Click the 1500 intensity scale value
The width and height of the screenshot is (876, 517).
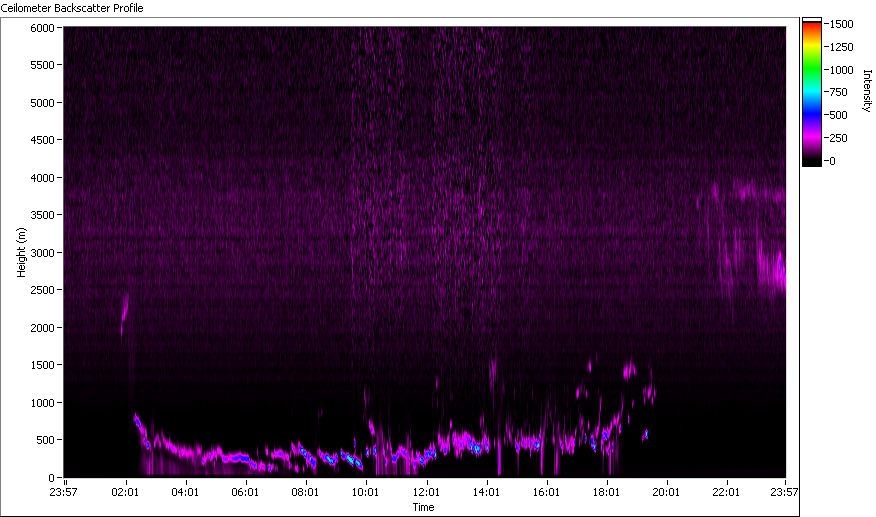(x=841, y=24)
